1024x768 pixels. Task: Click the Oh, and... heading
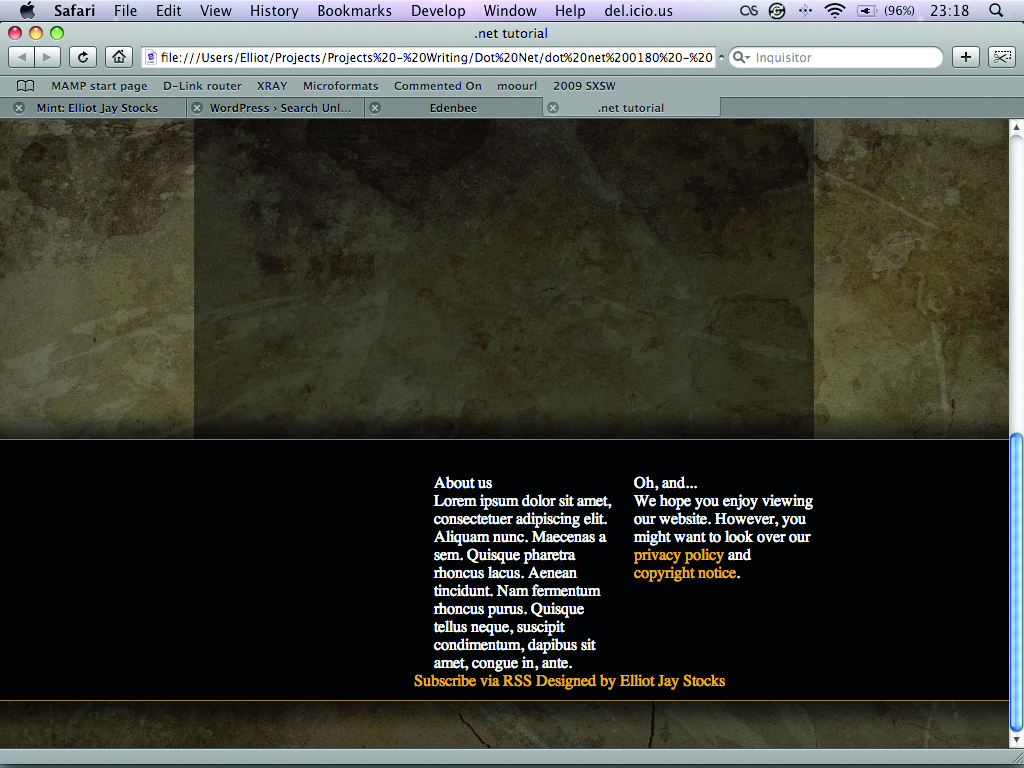point(665,483)
